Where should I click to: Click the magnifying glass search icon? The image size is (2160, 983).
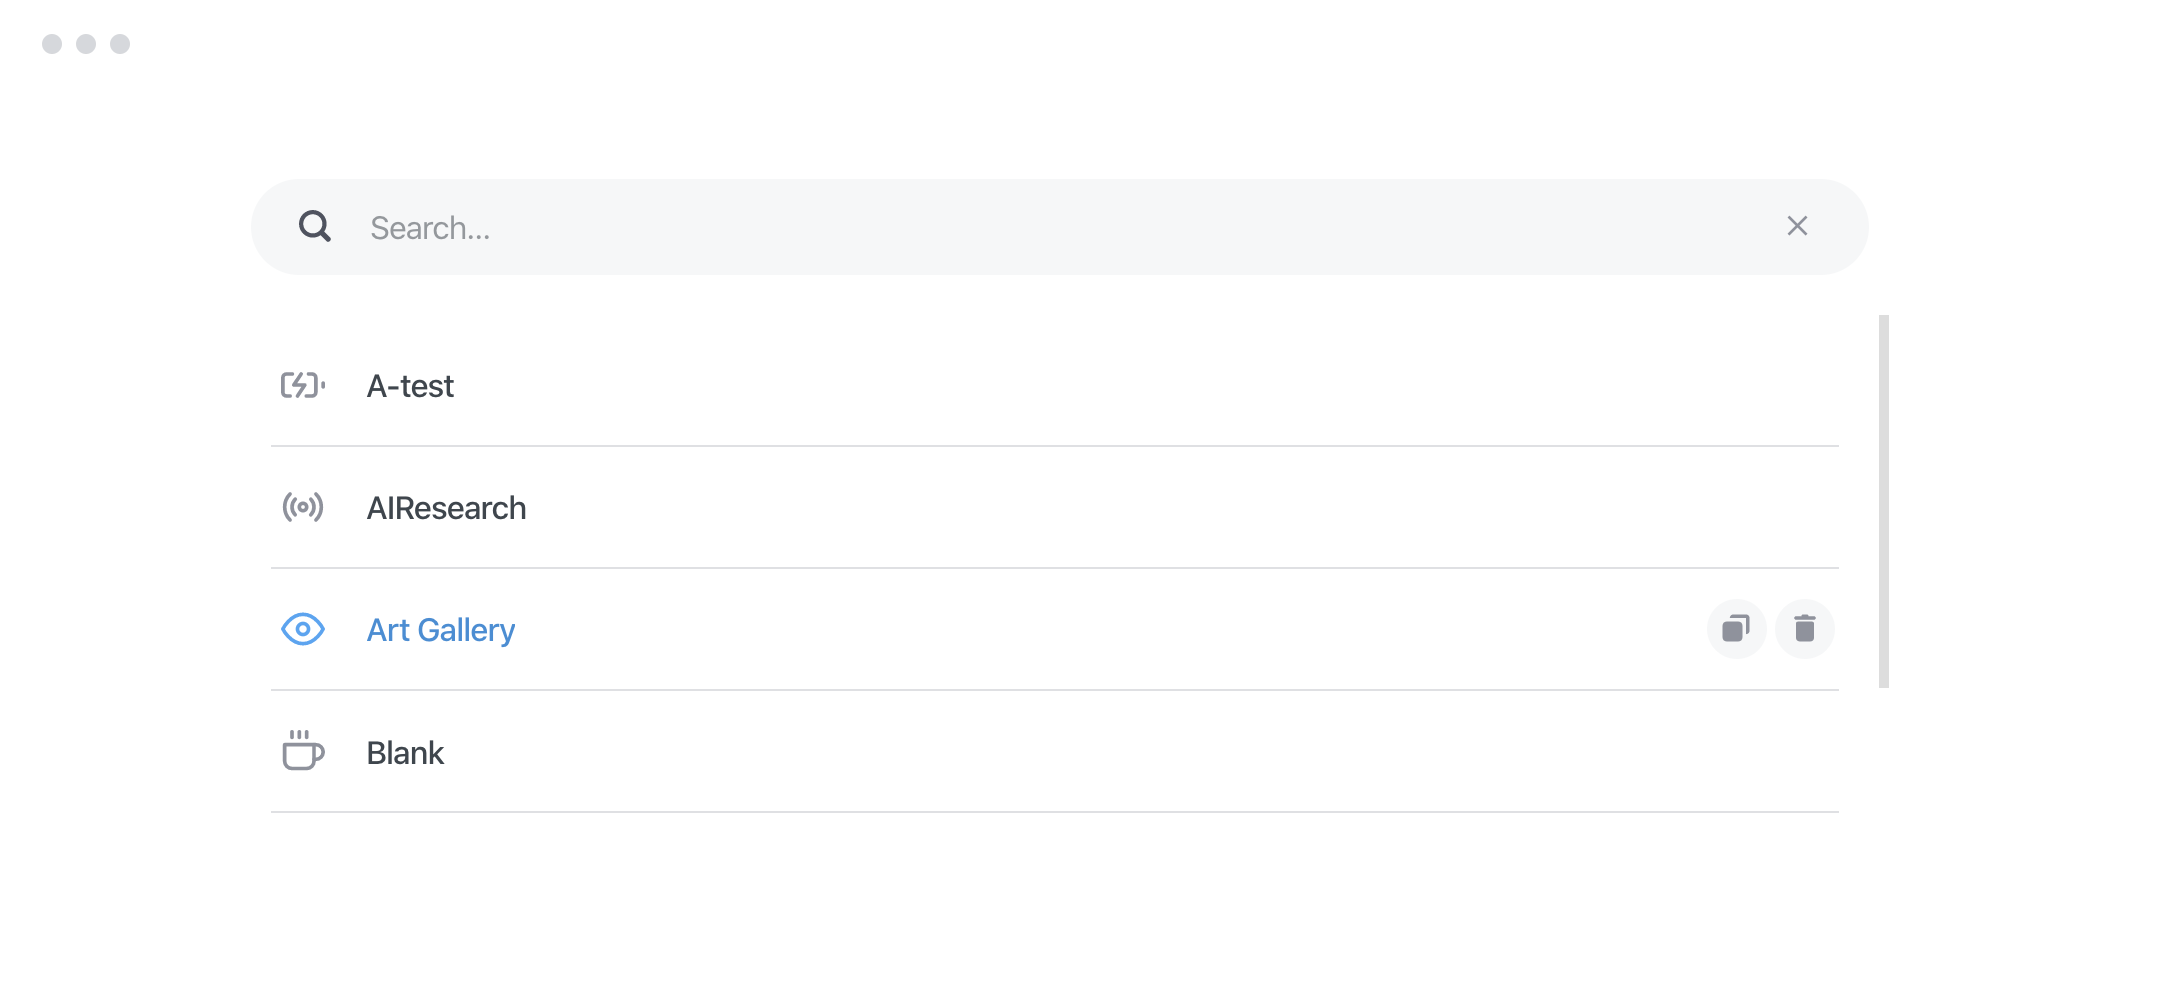coord(315,227)
